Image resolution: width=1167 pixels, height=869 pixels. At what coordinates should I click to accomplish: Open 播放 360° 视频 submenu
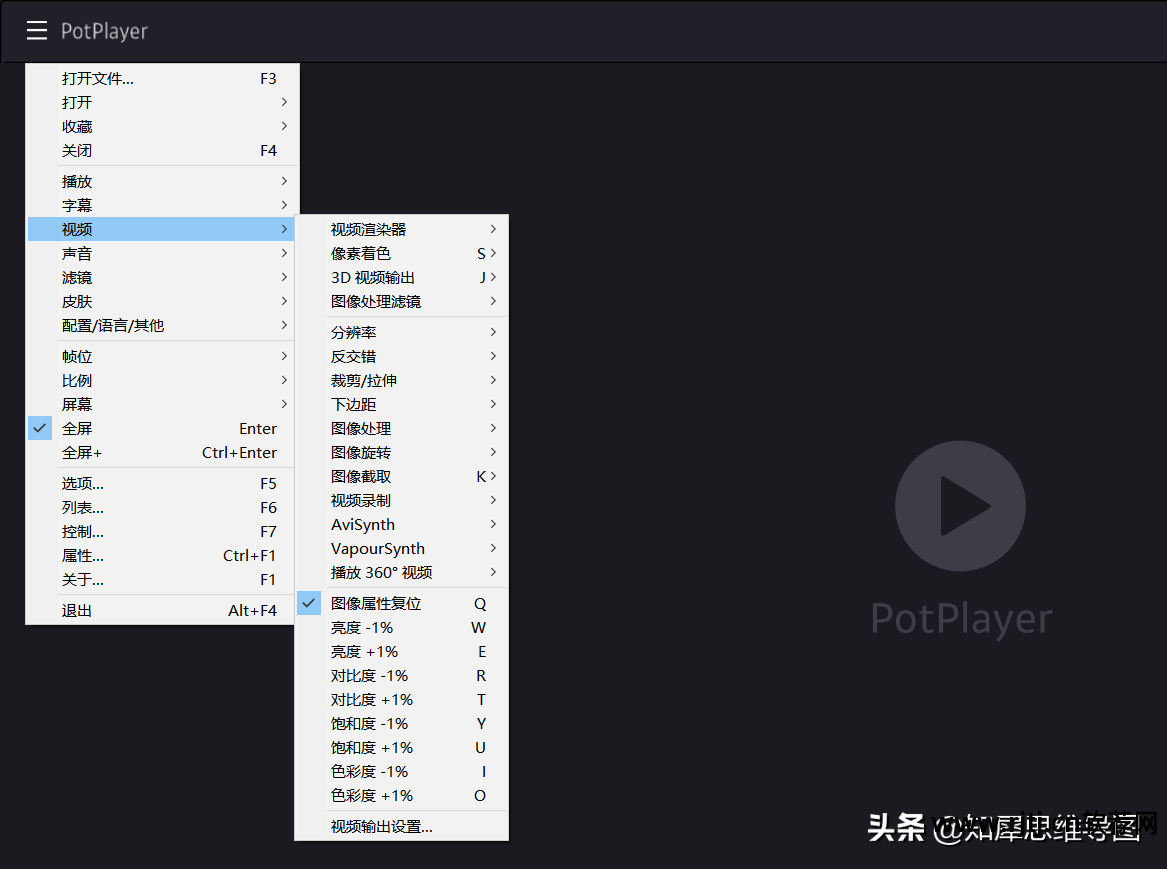[401, 572]
